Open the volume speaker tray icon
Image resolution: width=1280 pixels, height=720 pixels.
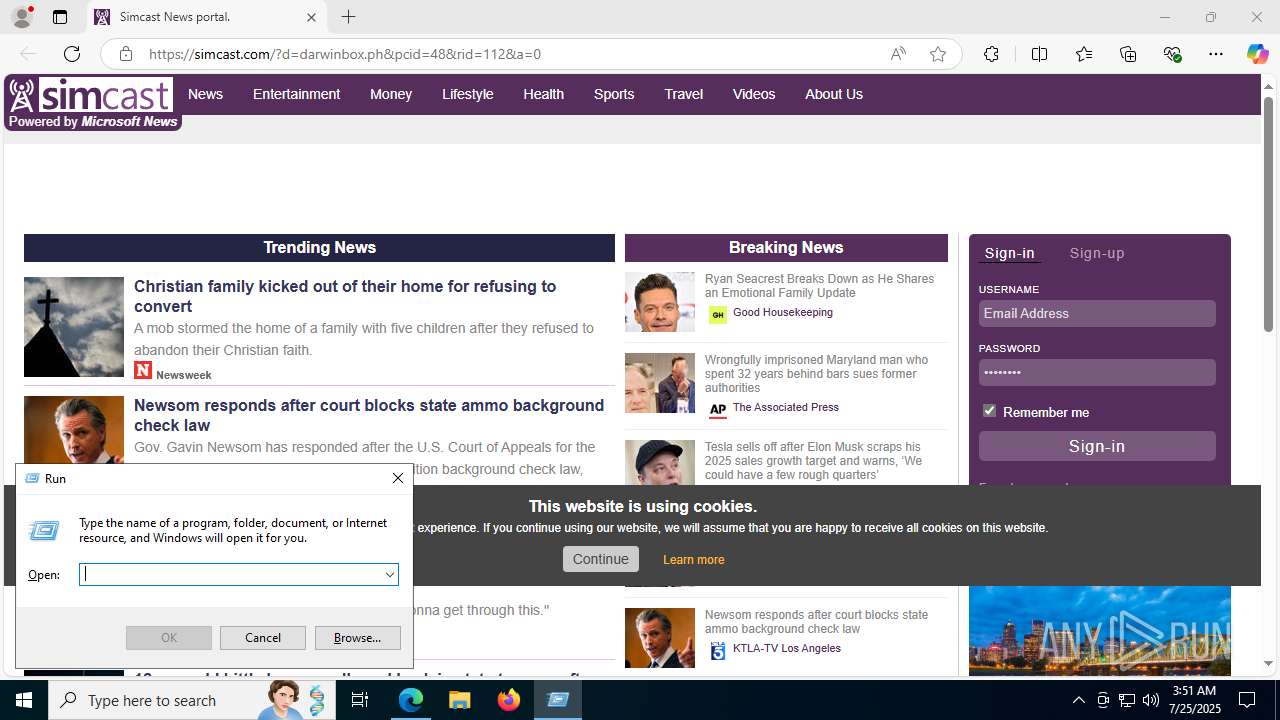(1150, 700)
